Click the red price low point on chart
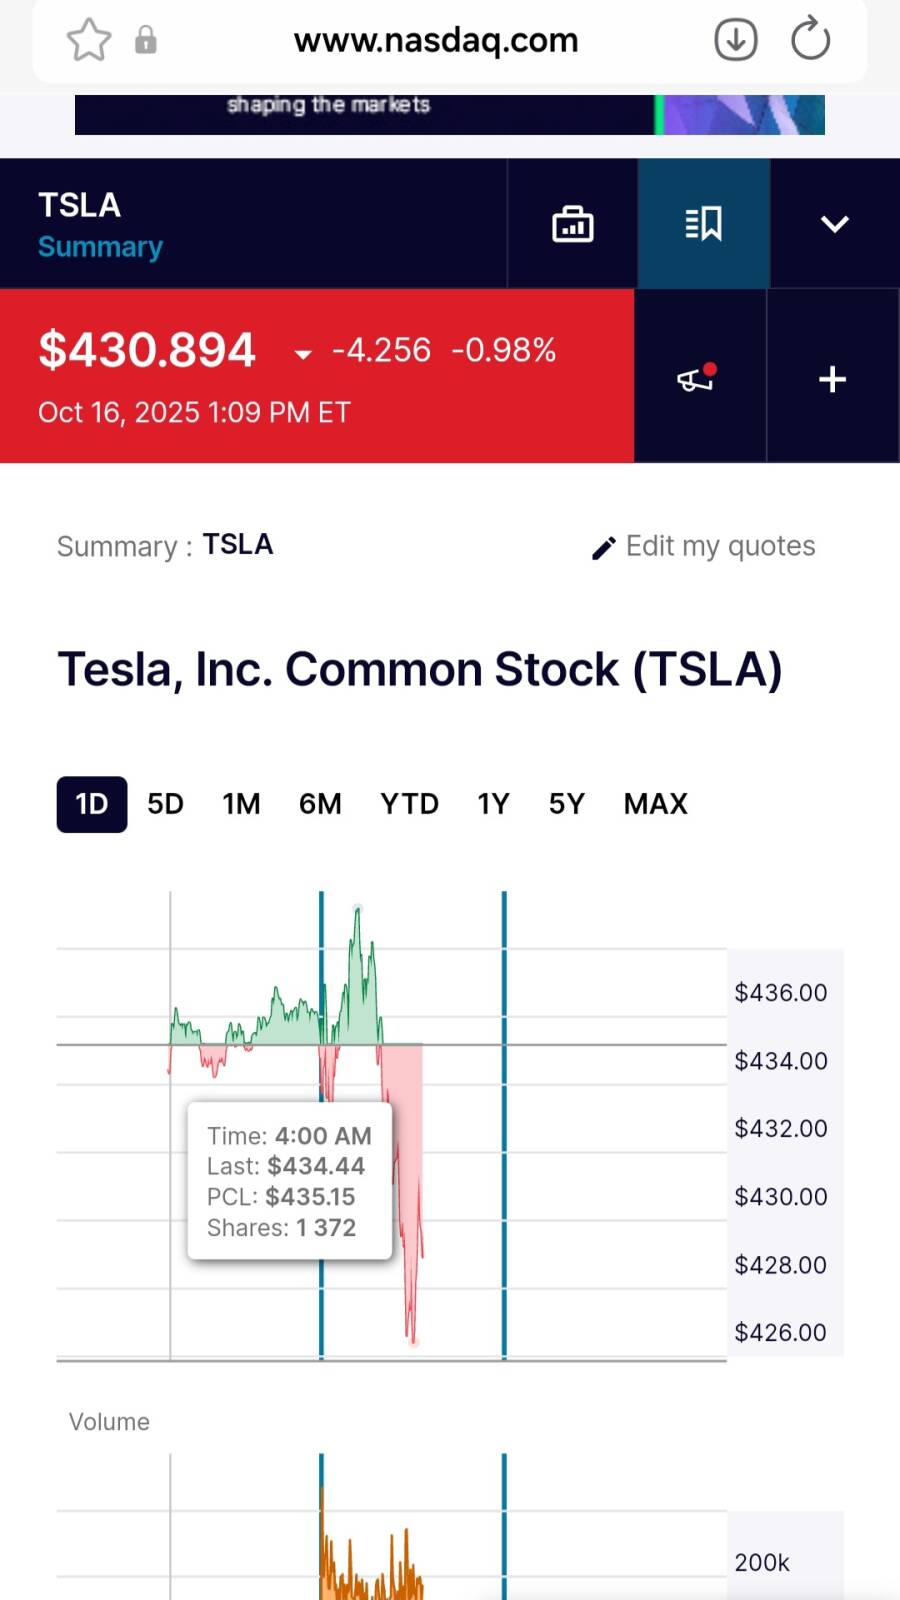 point(413,1340)
